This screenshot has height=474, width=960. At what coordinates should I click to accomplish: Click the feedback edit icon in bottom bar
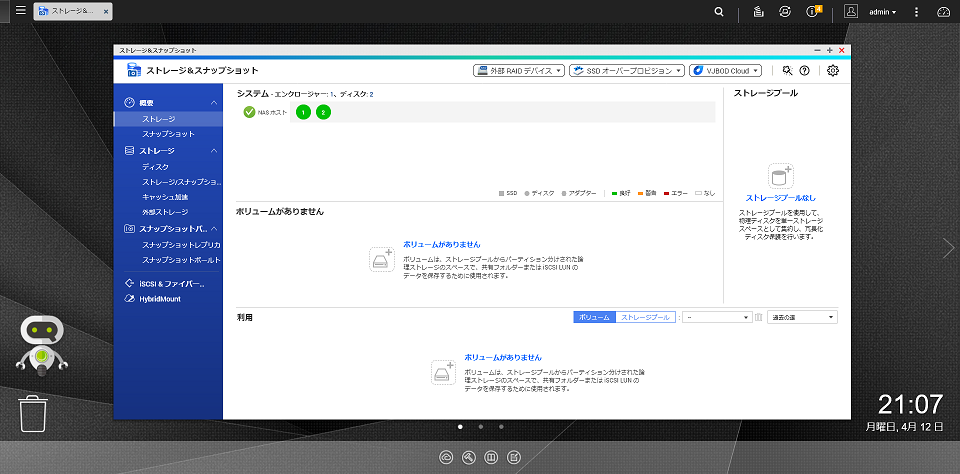515,457
